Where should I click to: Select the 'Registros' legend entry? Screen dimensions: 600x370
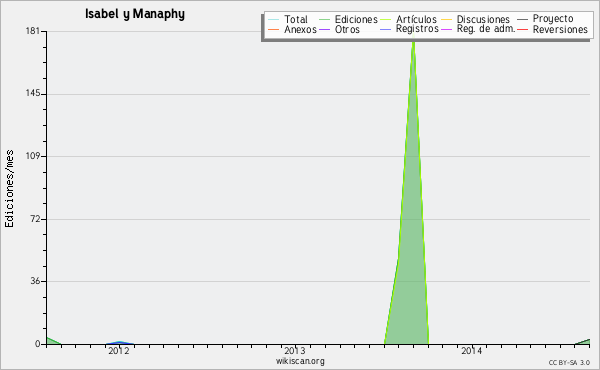coord(417,29)
